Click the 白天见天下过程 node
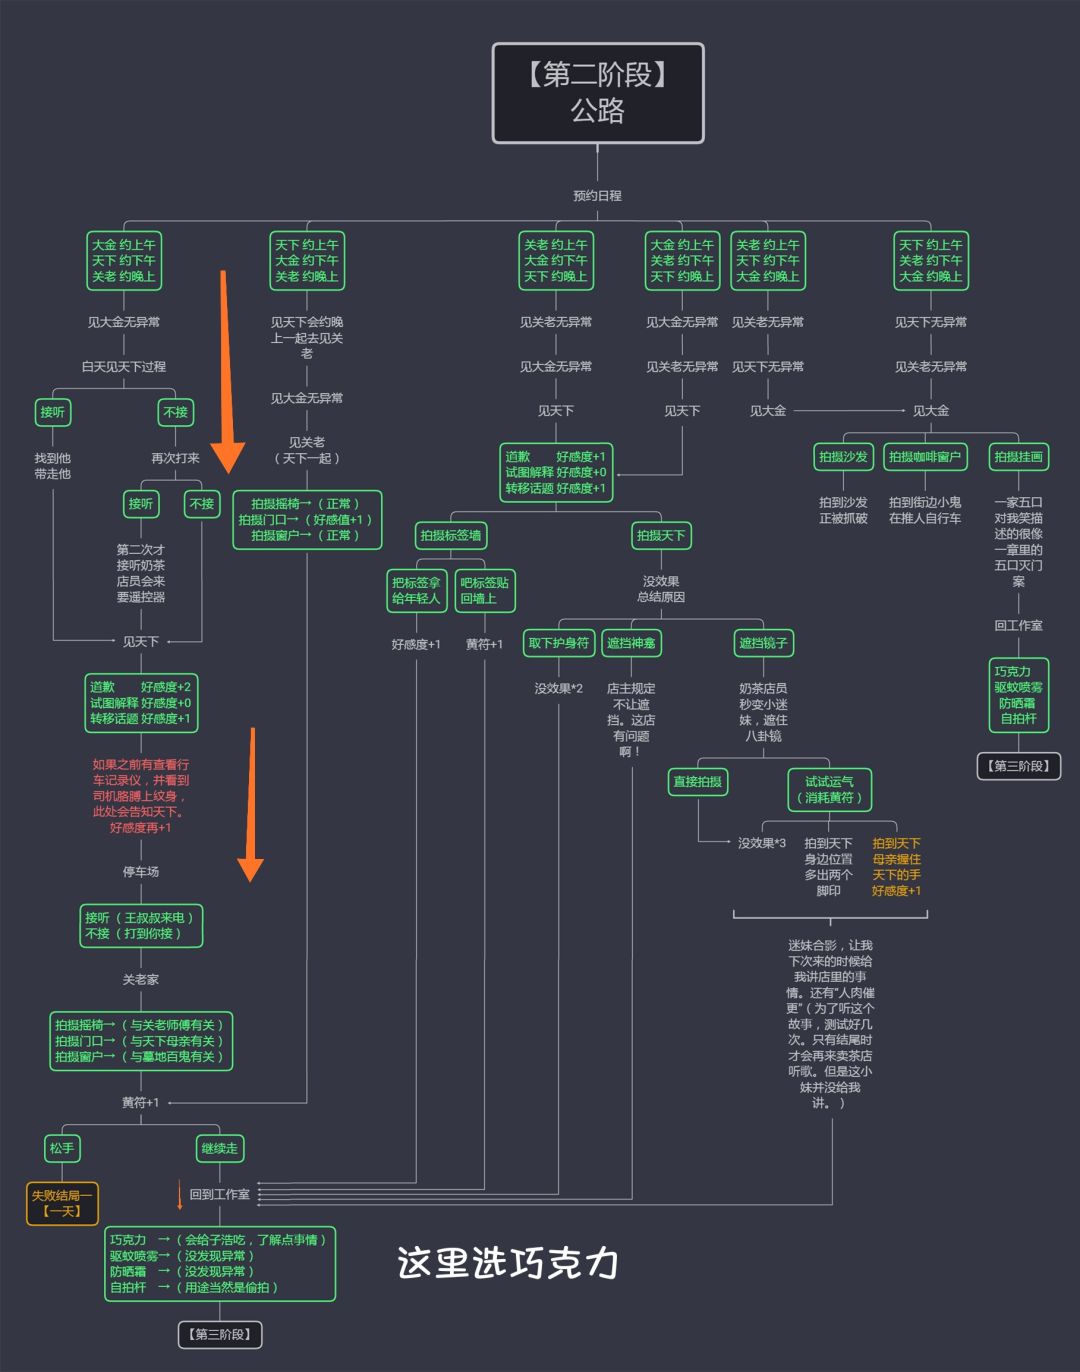Screen dimensions: 1080x1372 [x=124, y=367]
